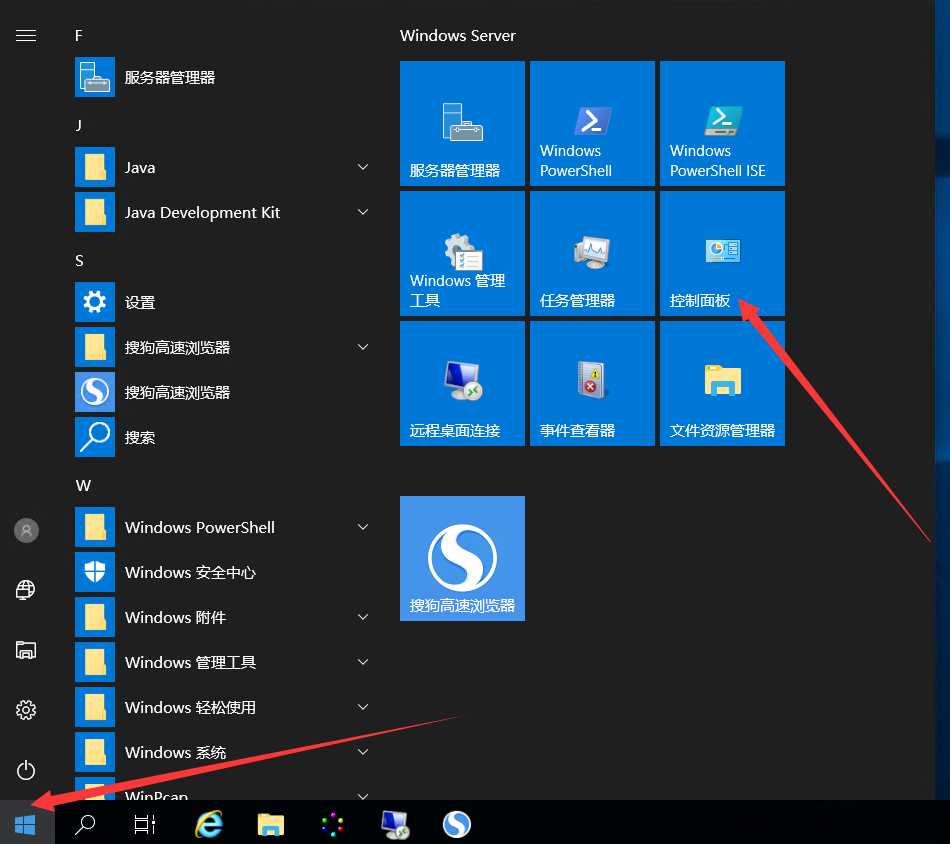Open the Windows PowerShell folder entry
Viewport: 950px width, 844px height.
pos(222,527)
